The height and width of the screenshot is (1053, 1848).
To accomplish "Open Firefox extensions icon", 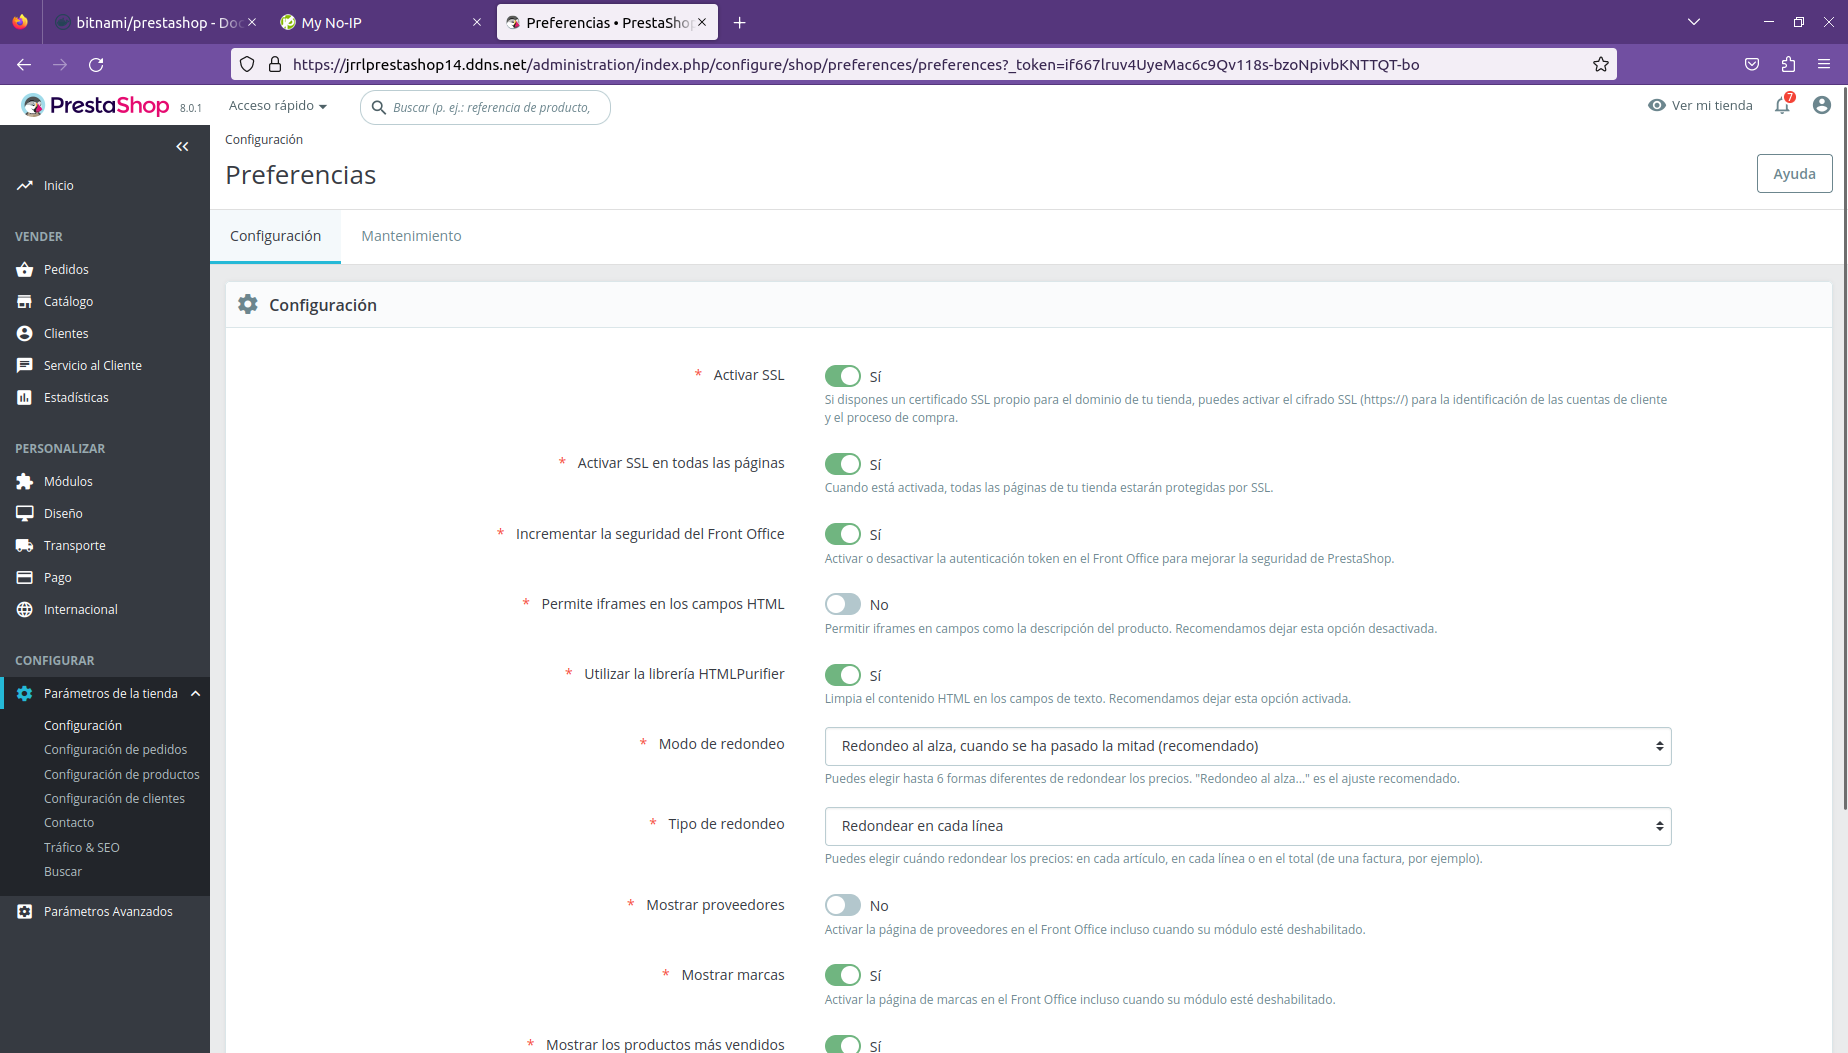I will [1788, 64].
